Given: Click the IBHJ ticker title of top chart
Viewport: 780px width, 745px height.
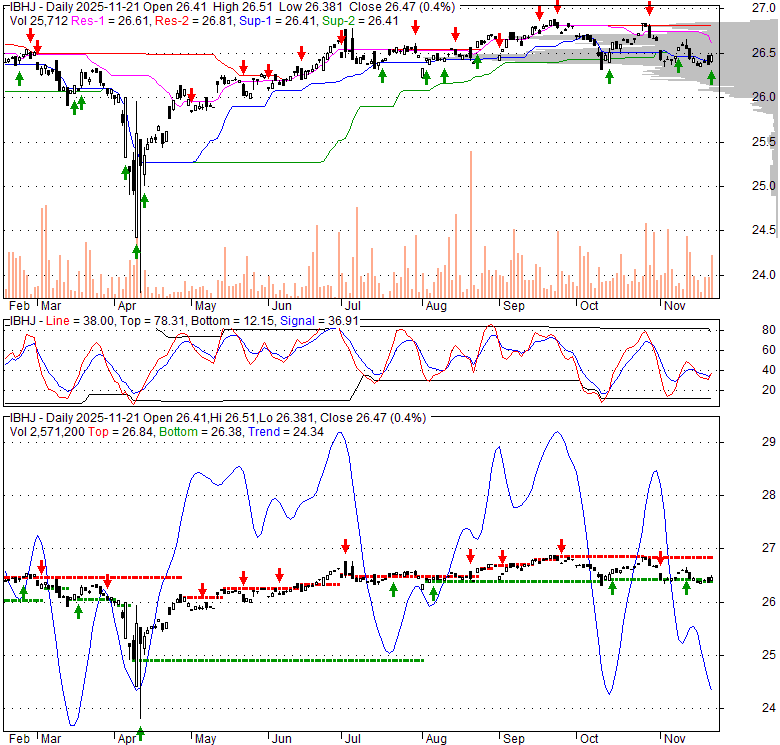Looking at the screenshot, I should [x=22, y=7].
